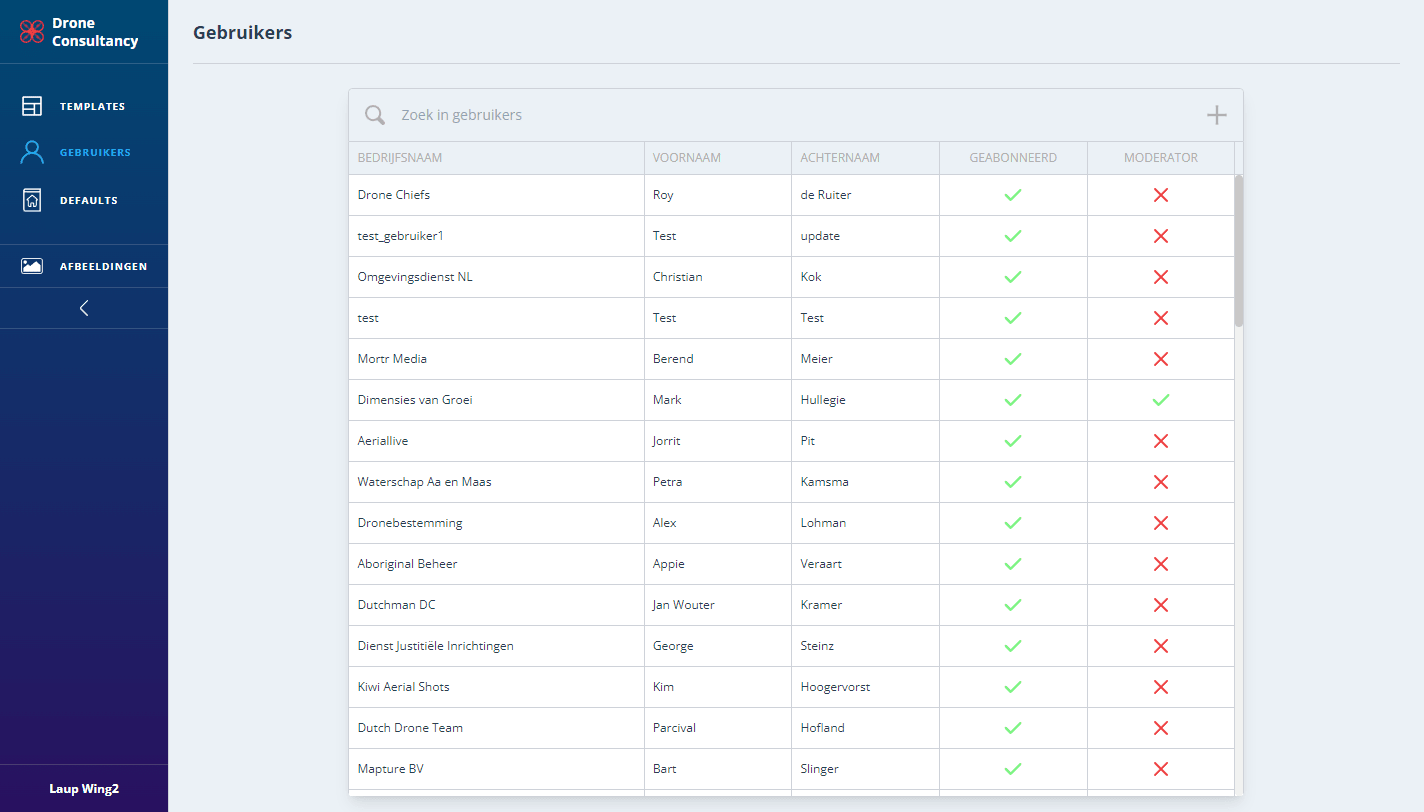Open the Laup Wing2 account link
The height and width of the screenshot is (812, 1424).
pos(84,789)
